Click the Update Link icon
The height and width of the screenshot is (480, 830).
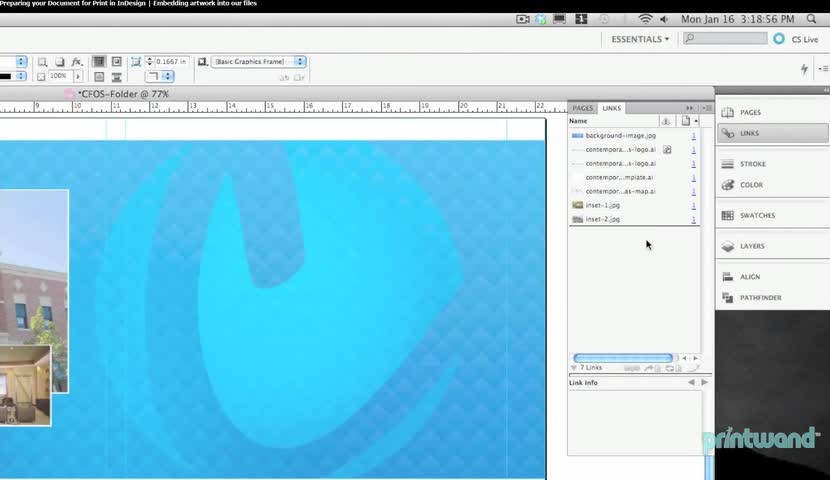tap(673, 368)
